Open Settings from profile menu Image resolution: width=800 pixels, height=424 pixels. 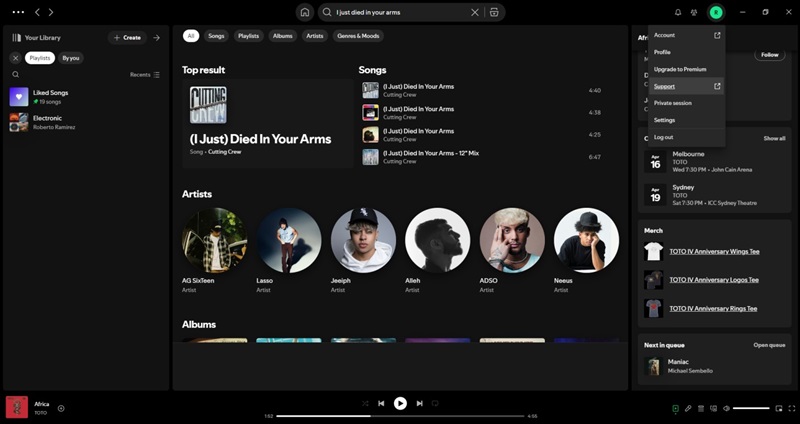[687, 120]
